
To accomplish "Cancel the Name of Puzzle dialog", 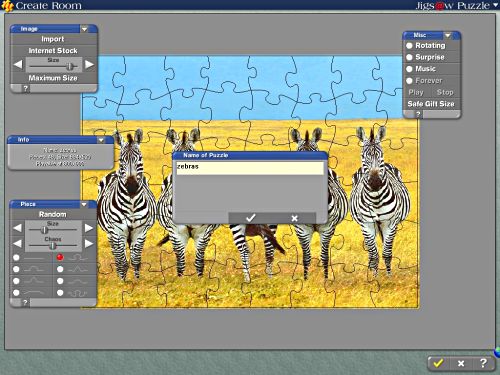I will coord(294,218).
